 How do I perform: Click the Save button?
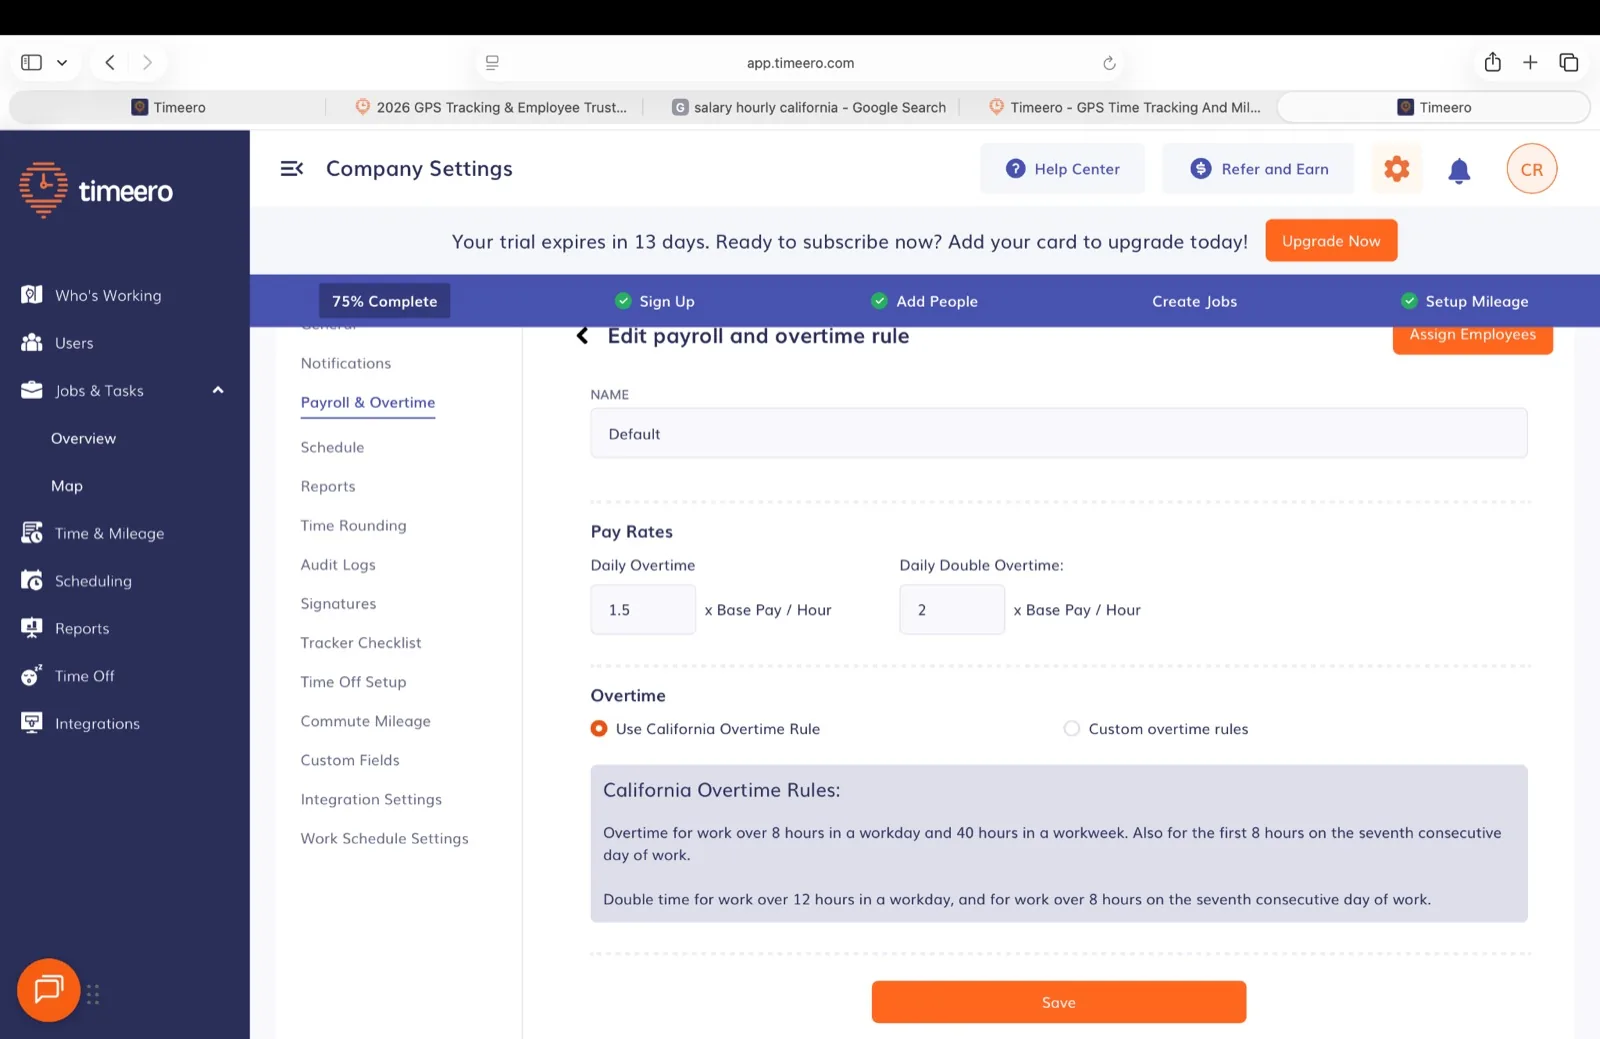1058,1002
